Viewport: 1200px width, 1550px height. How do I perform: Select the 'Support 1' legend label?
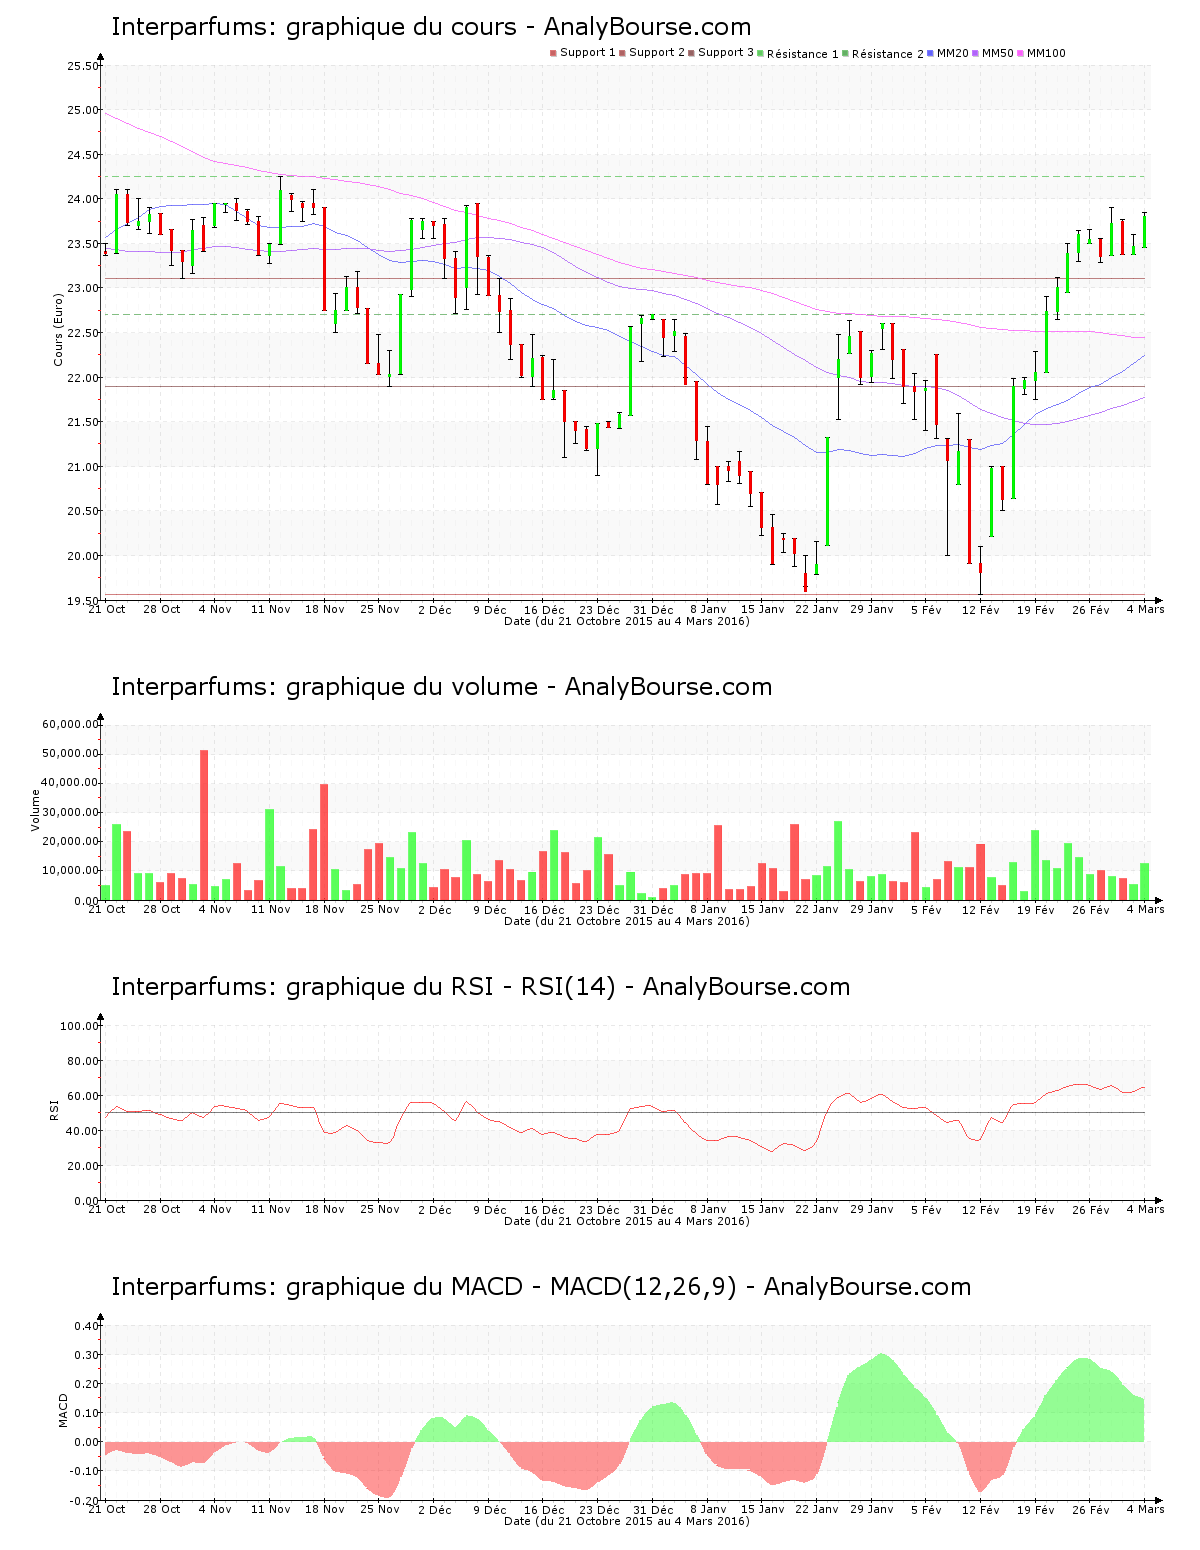coord(587,53)
